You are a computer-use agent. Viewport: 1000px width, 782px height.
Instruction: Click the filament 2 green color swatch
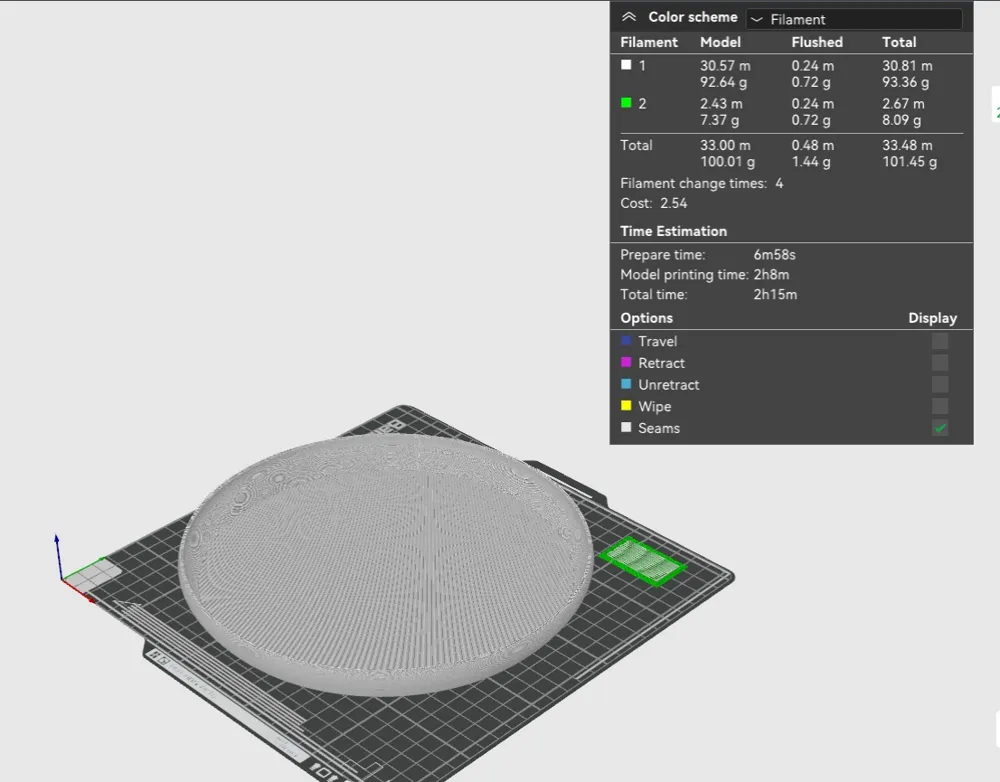[626, 103]
